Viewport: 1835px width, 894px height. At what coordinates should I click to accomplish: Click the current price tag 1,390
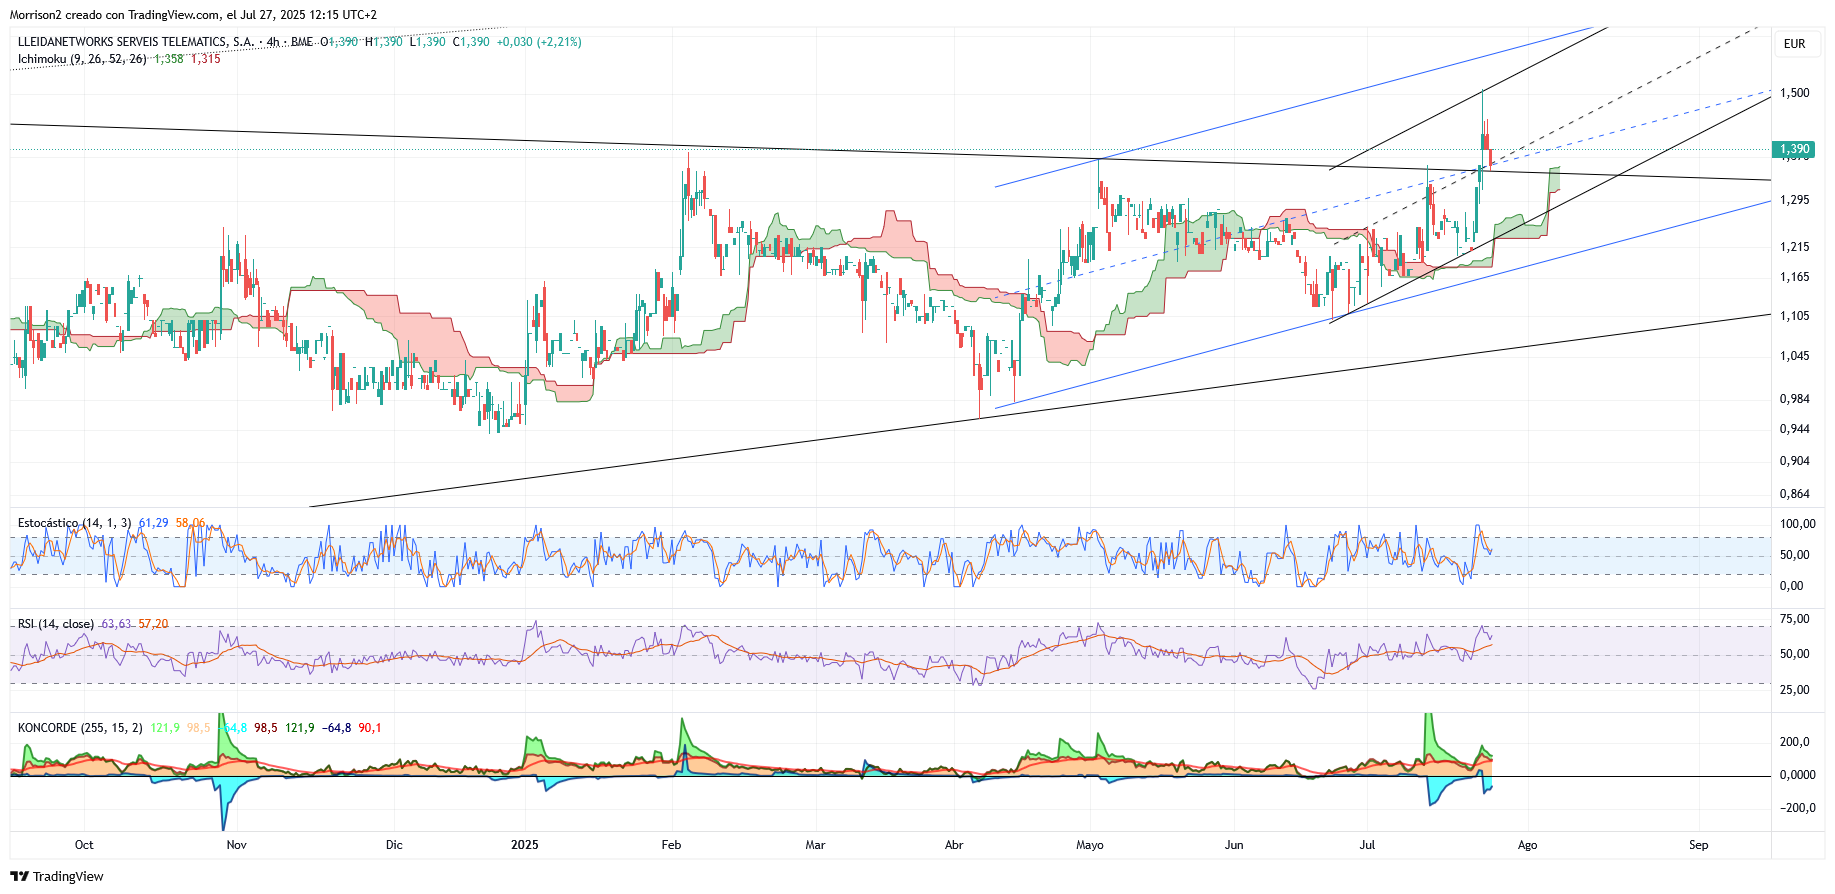(1795, 149)
